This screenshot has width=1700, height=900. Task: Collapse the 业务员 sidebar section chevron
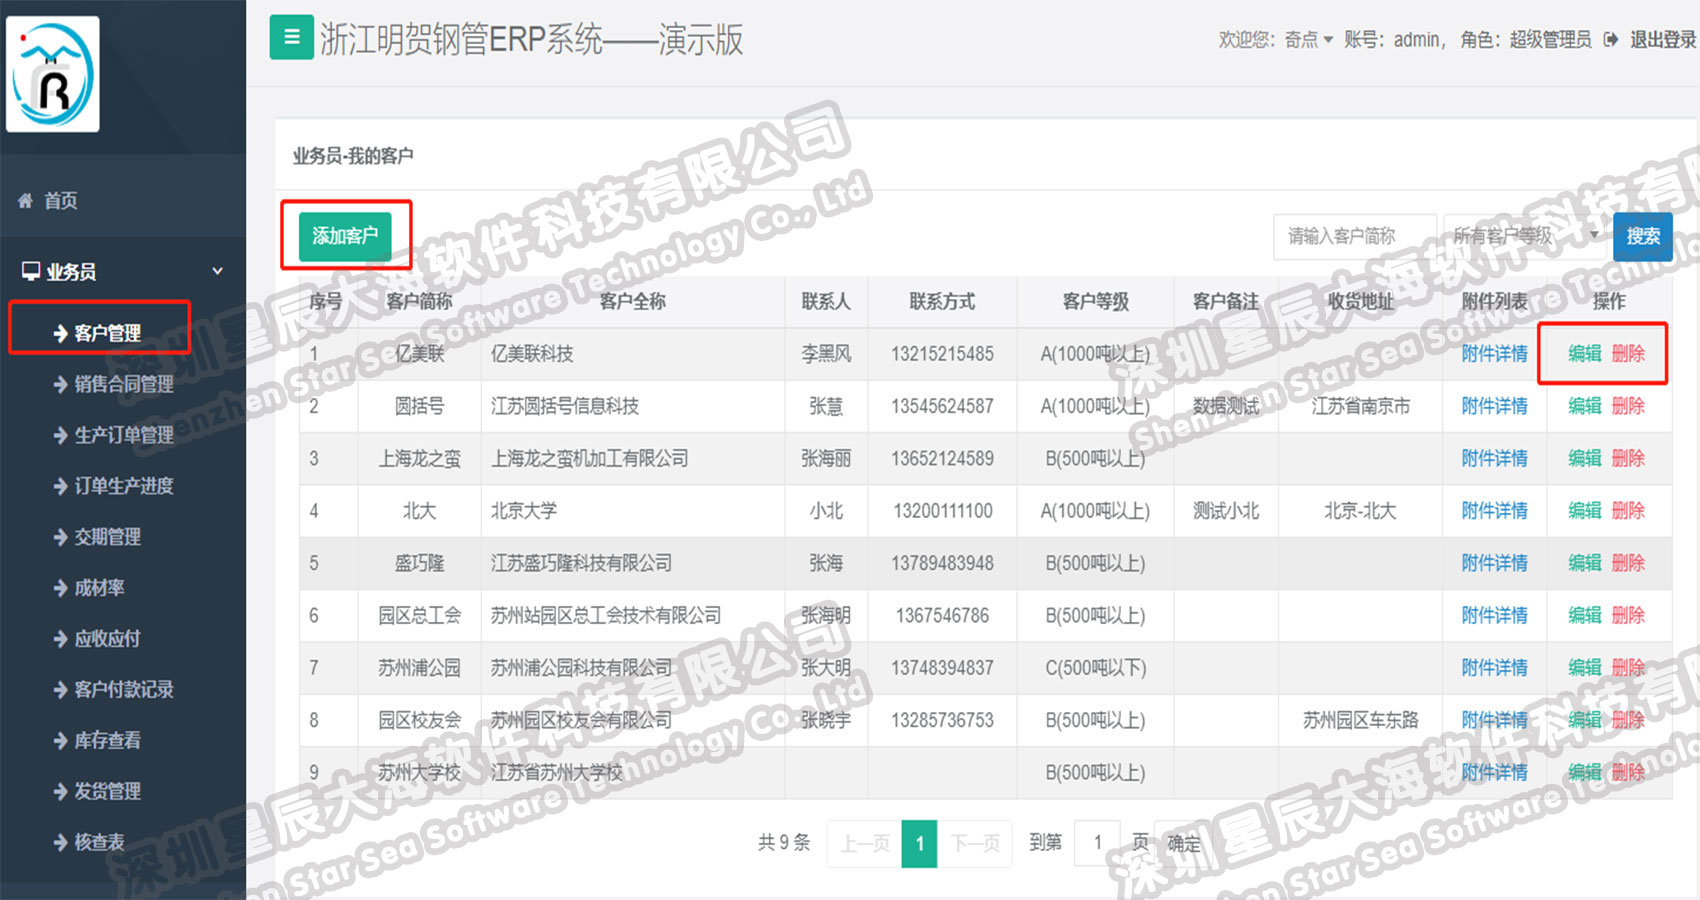tap(217, 271)
